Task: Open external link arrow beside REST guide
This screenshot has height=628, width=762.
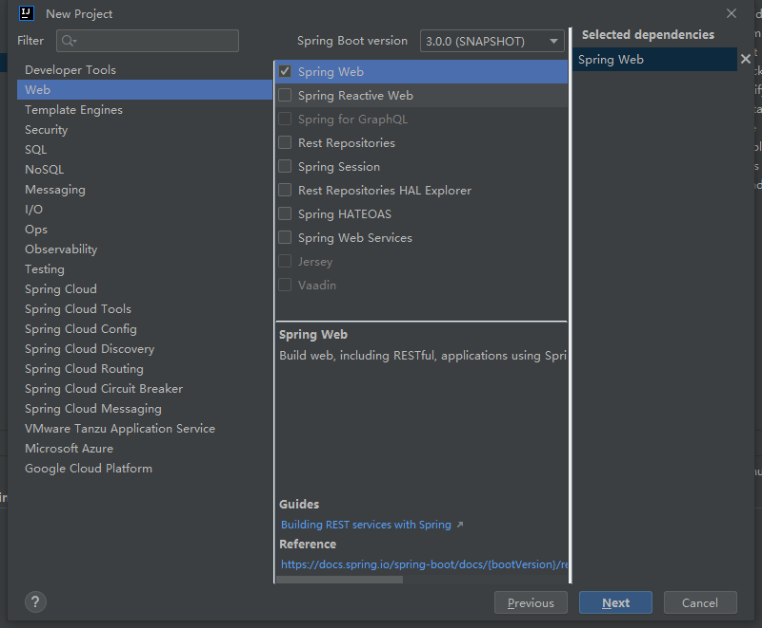Action: pos(460,525)
